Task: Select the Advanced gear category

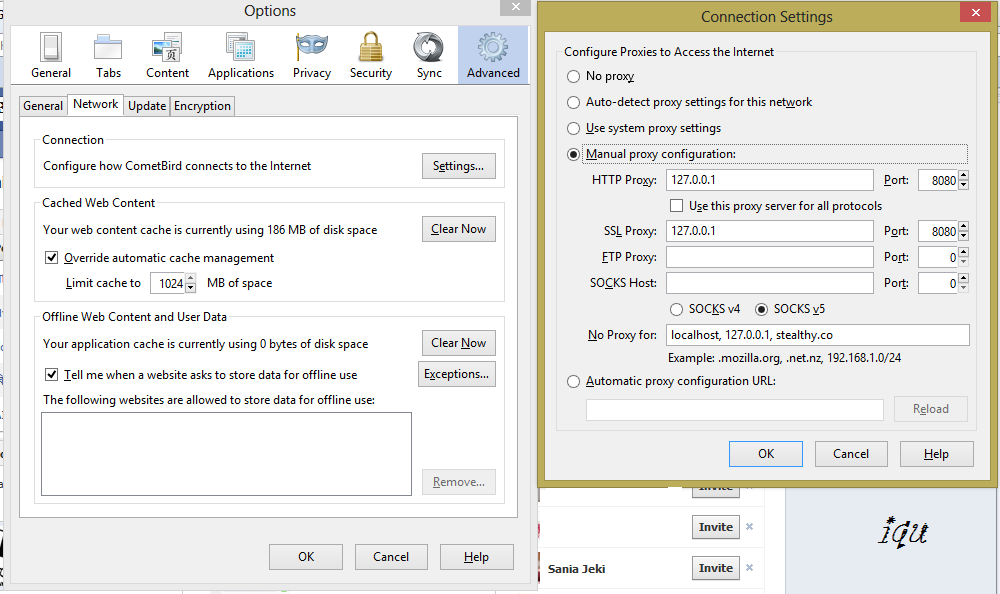Action: [493, 56]
